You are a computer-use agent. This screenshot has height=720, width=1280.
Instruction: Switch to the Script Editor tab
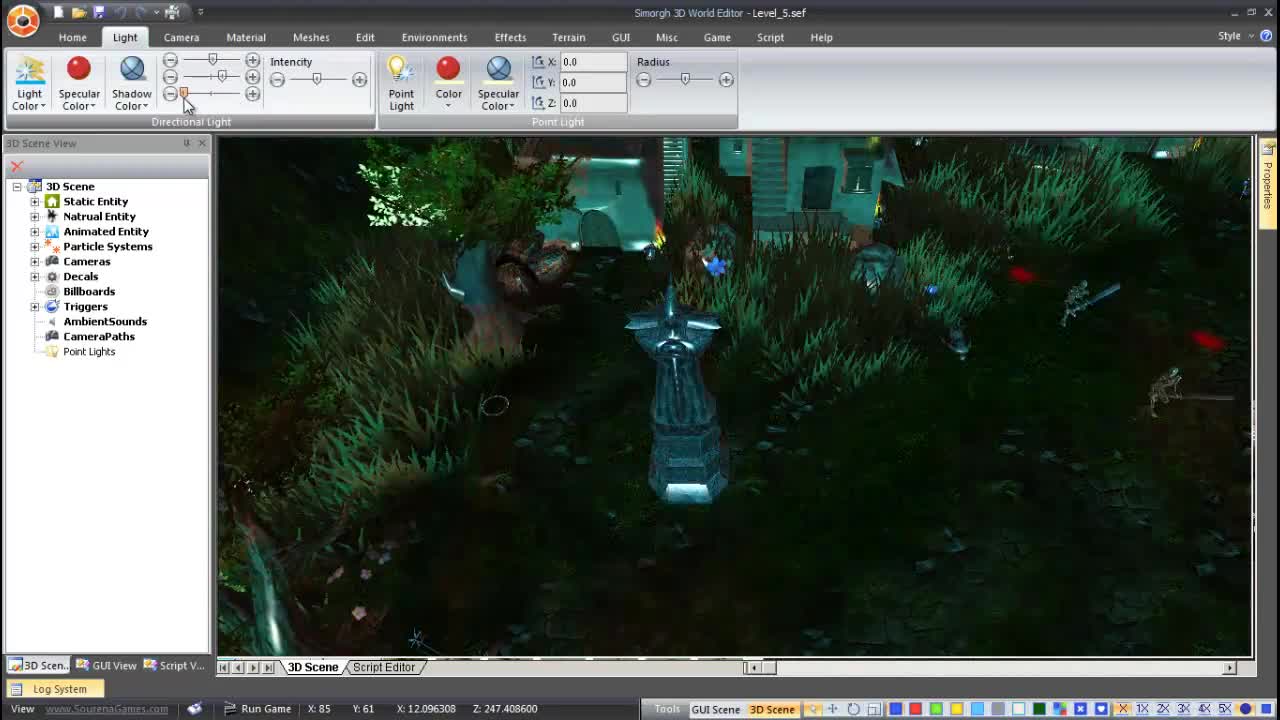pos(385,667)
